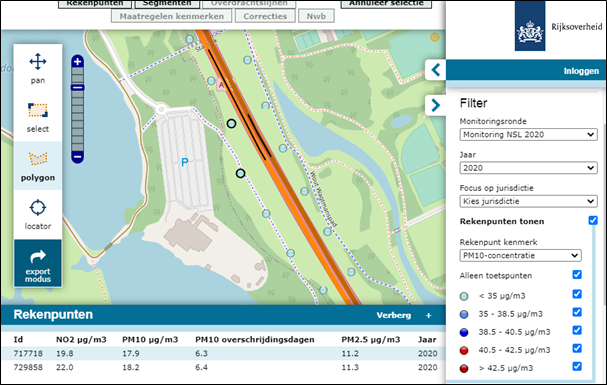The width and height of the screenshot is (607, 385).
Task: Click the Inloggen link
Action: pos(581,71)
